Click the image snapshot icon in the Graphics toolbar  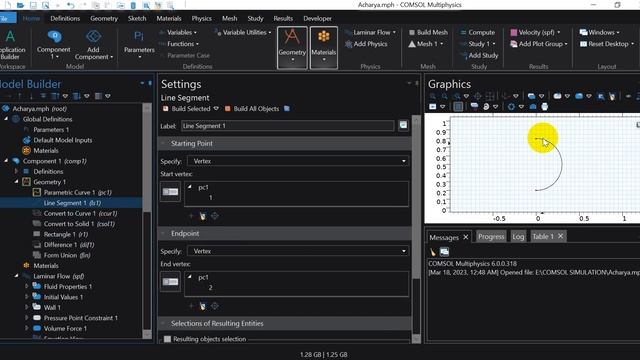coord(533,107)
